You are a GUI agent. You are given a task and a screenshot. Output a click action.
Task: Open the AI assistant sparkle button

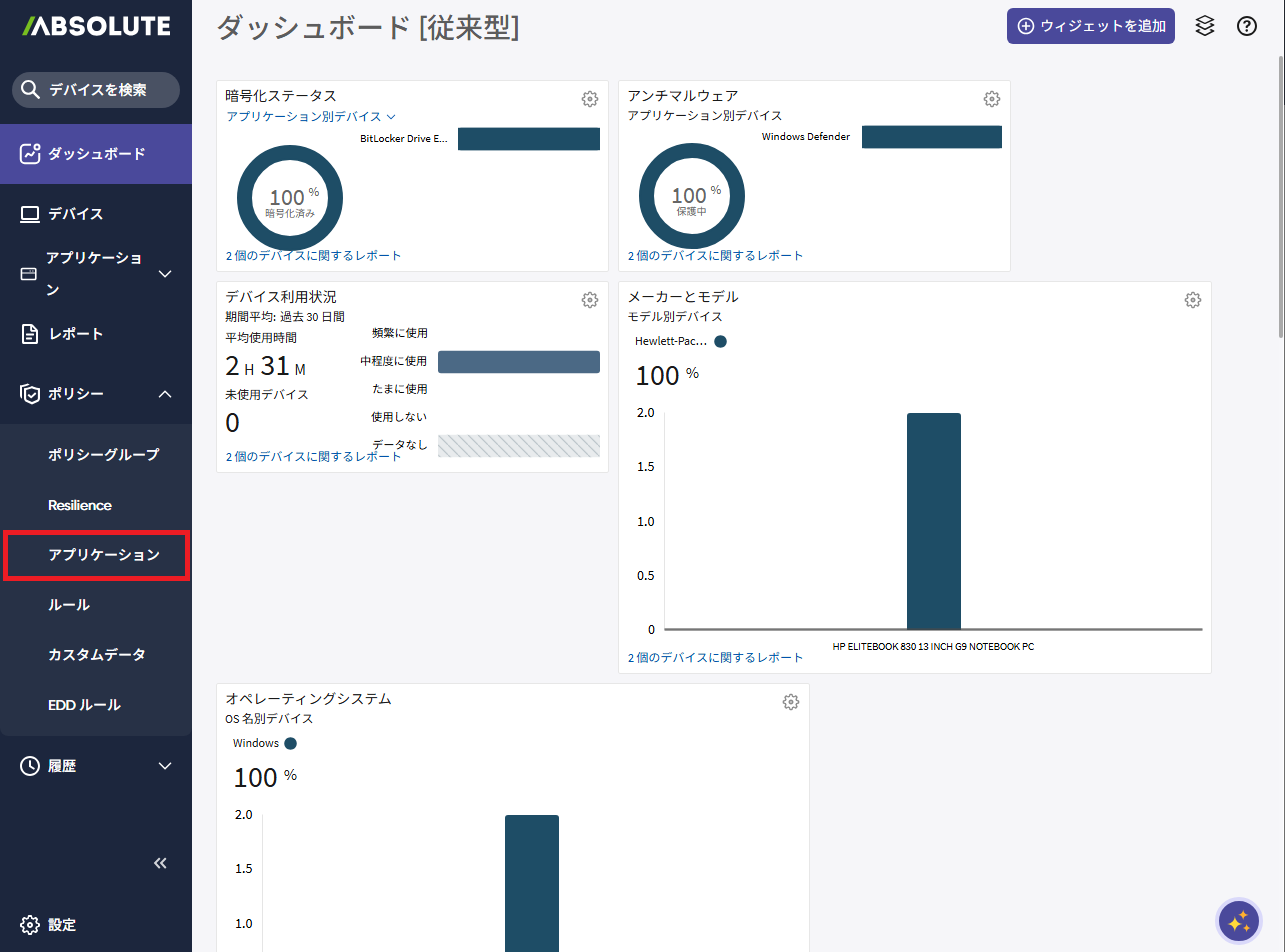click(1239, 921)
